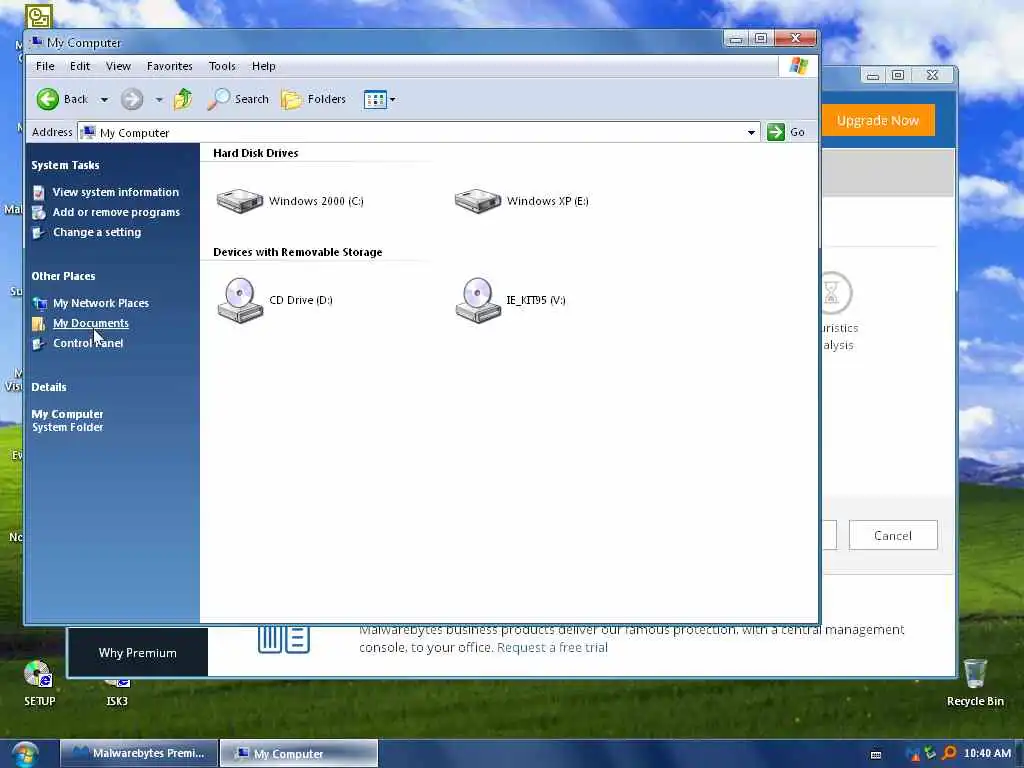The height and width of the screenshot is (768, 1024).
Task: Click the My Computer title bar icon
Action: (x=37, y=42)
